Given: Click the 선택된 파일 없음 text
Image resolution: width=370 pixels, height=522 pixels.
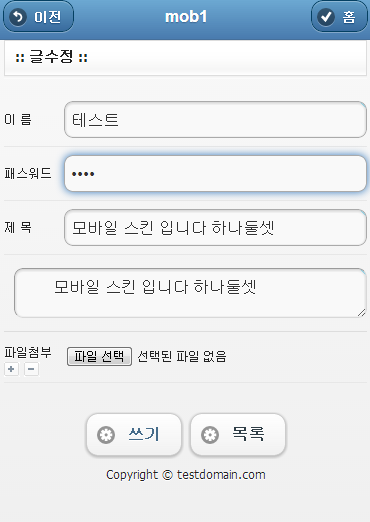Looking at the screenshot, I should tap(182, 356).
